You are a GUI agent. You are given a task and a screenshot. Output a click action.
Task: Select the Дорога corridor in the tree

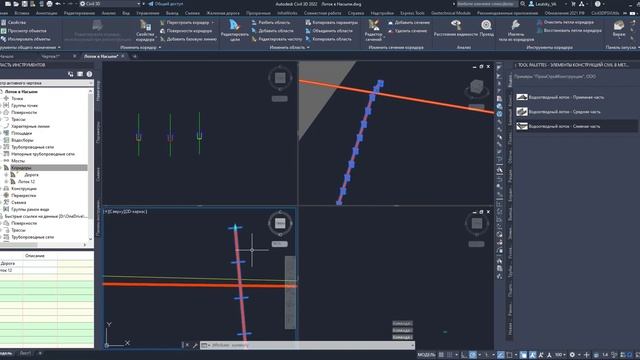click(x=31, y=175)
